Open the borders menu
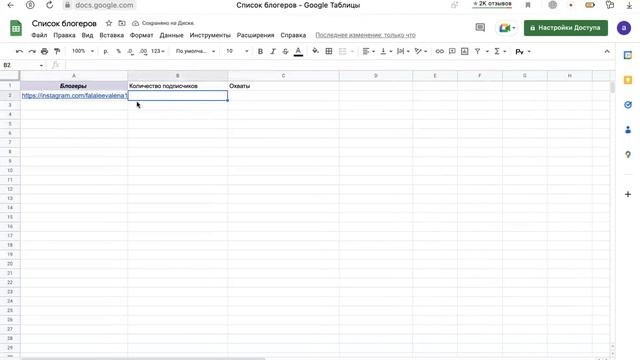 pos(329,51)
